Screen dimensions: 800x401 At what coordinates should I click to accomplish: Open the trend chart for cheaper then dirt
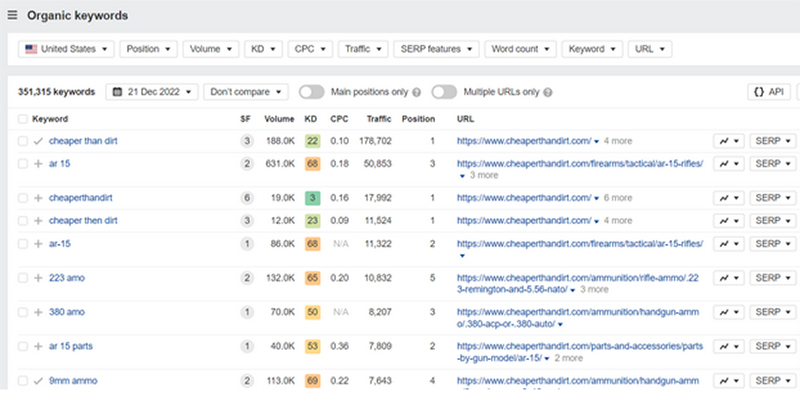(x=729, y=221)
